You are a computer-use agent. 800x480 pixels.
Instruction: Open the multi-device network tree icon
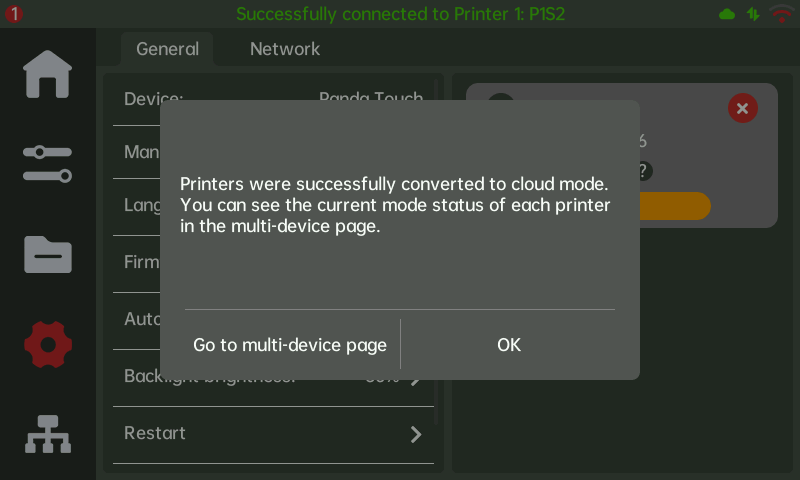(x=48, y=434)
